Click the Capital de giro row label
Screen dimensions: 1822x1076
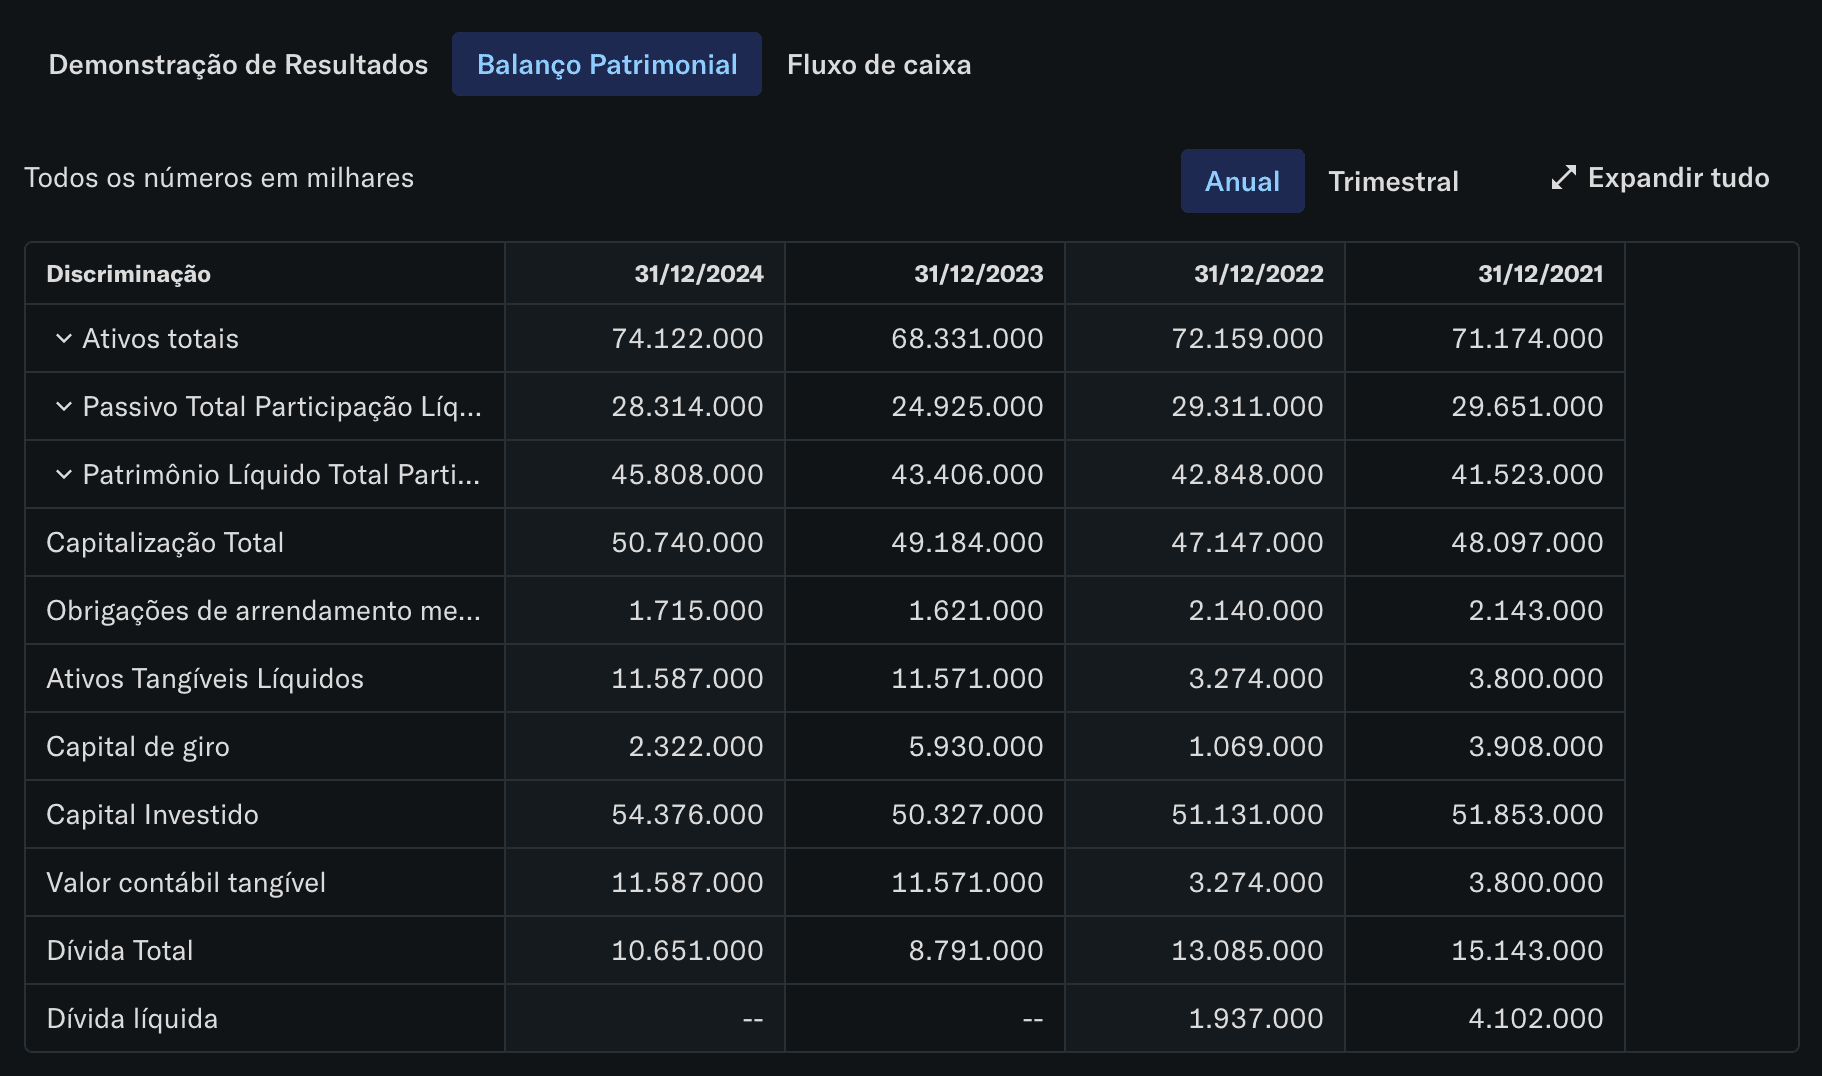138,747
